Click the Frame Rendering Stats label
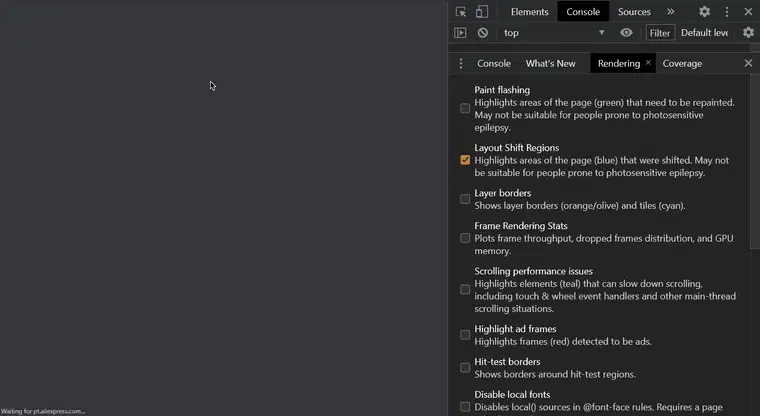This screenshot has width=760, height=416. (x=521, y=225)
